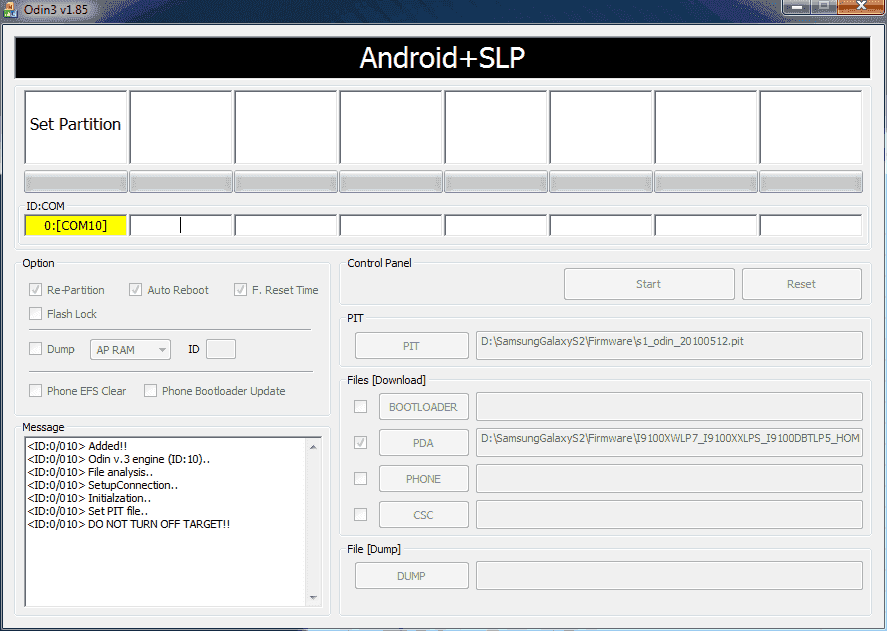Click the Odin3 app icon in title bar
Viewport: 887px width, 631px height.
(10, 10)
